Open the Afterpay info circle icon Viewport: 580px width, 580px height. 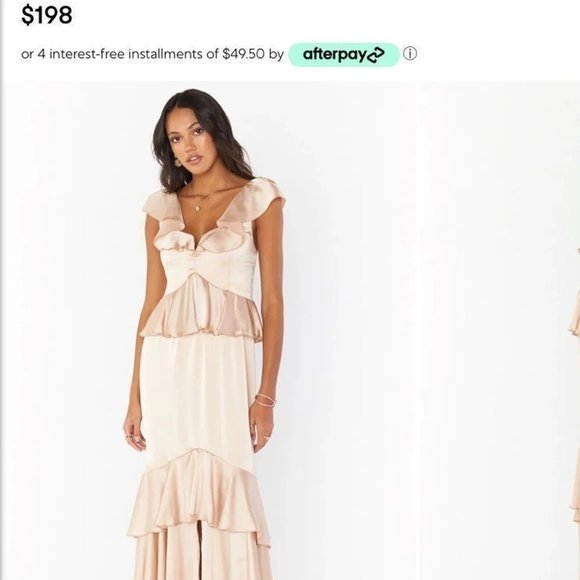[x=409, y=54]
